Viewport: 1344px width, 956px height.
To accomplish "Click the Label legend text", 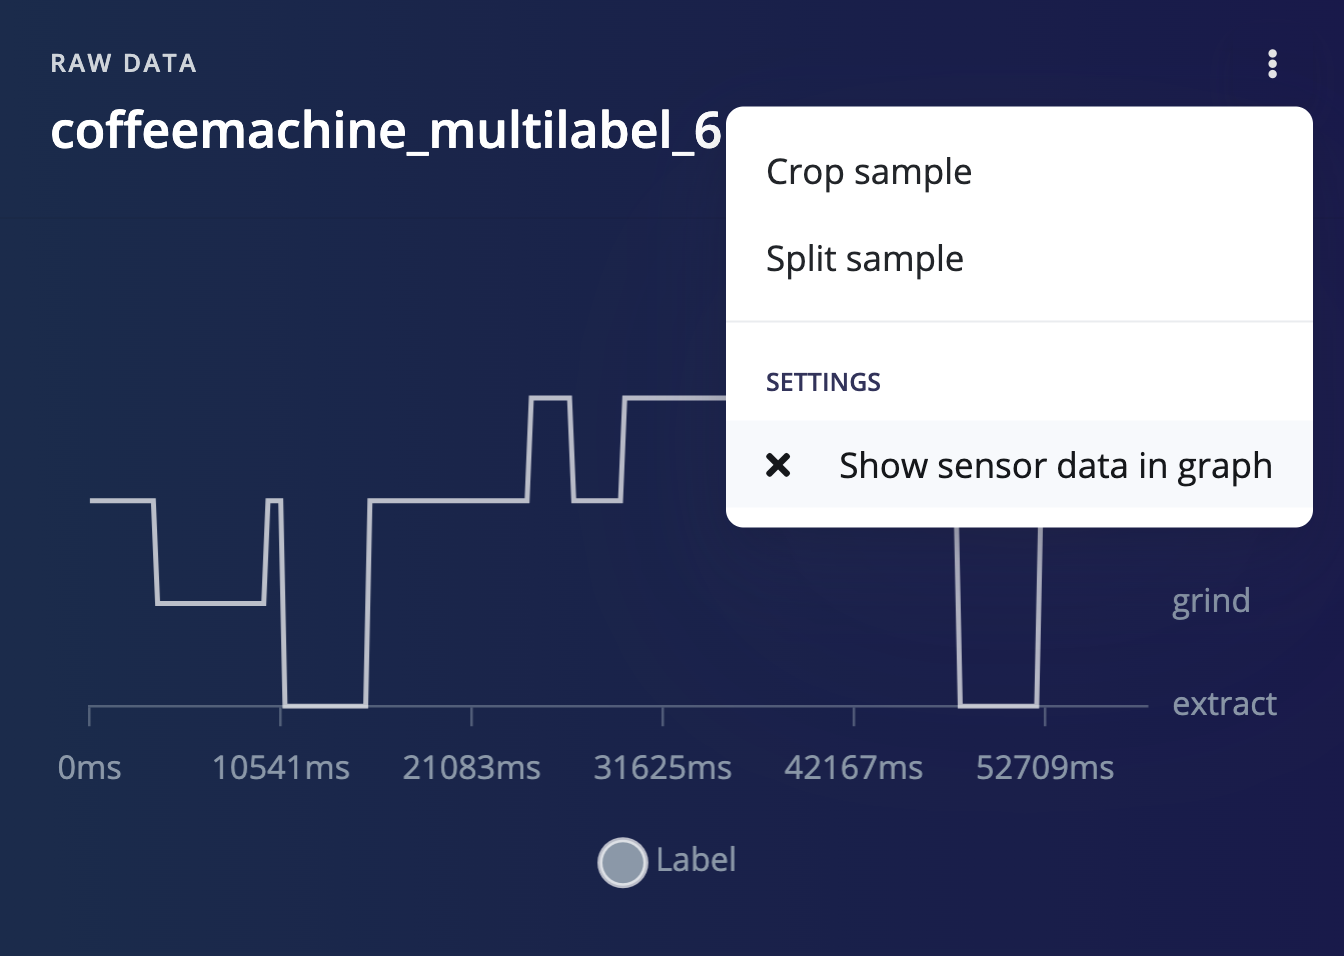I will [x=696, y=860].
